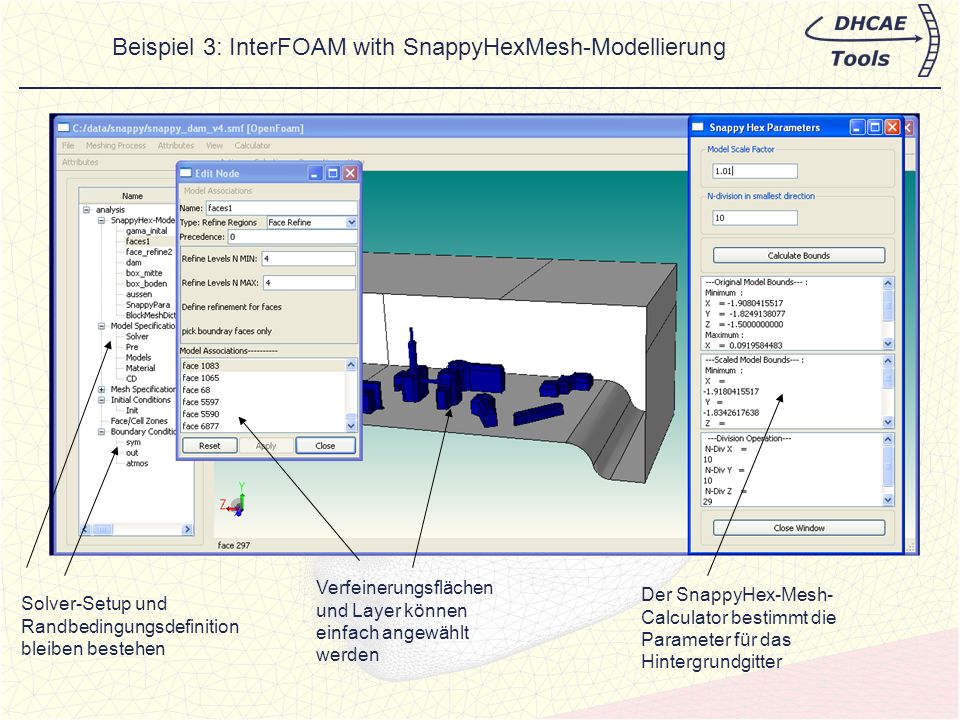The height and width of the screenshot is (720, 960).
Task: Click the Original Model Bounds scrollbar down arrow
Action: tap(888, 345)
